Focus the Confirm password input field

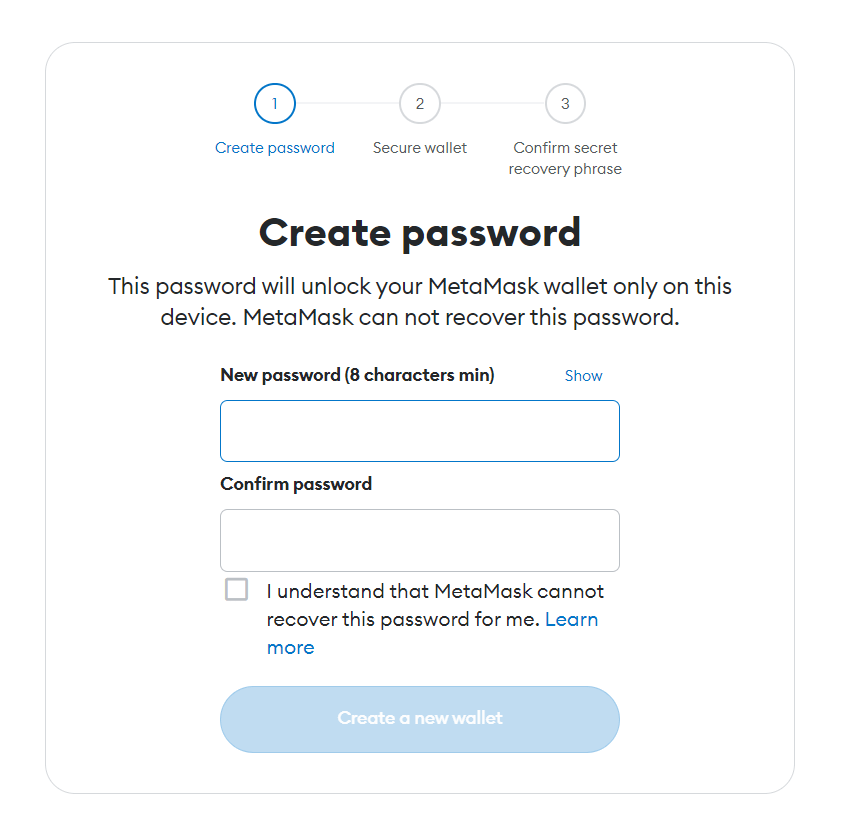(x=420, y=540)
